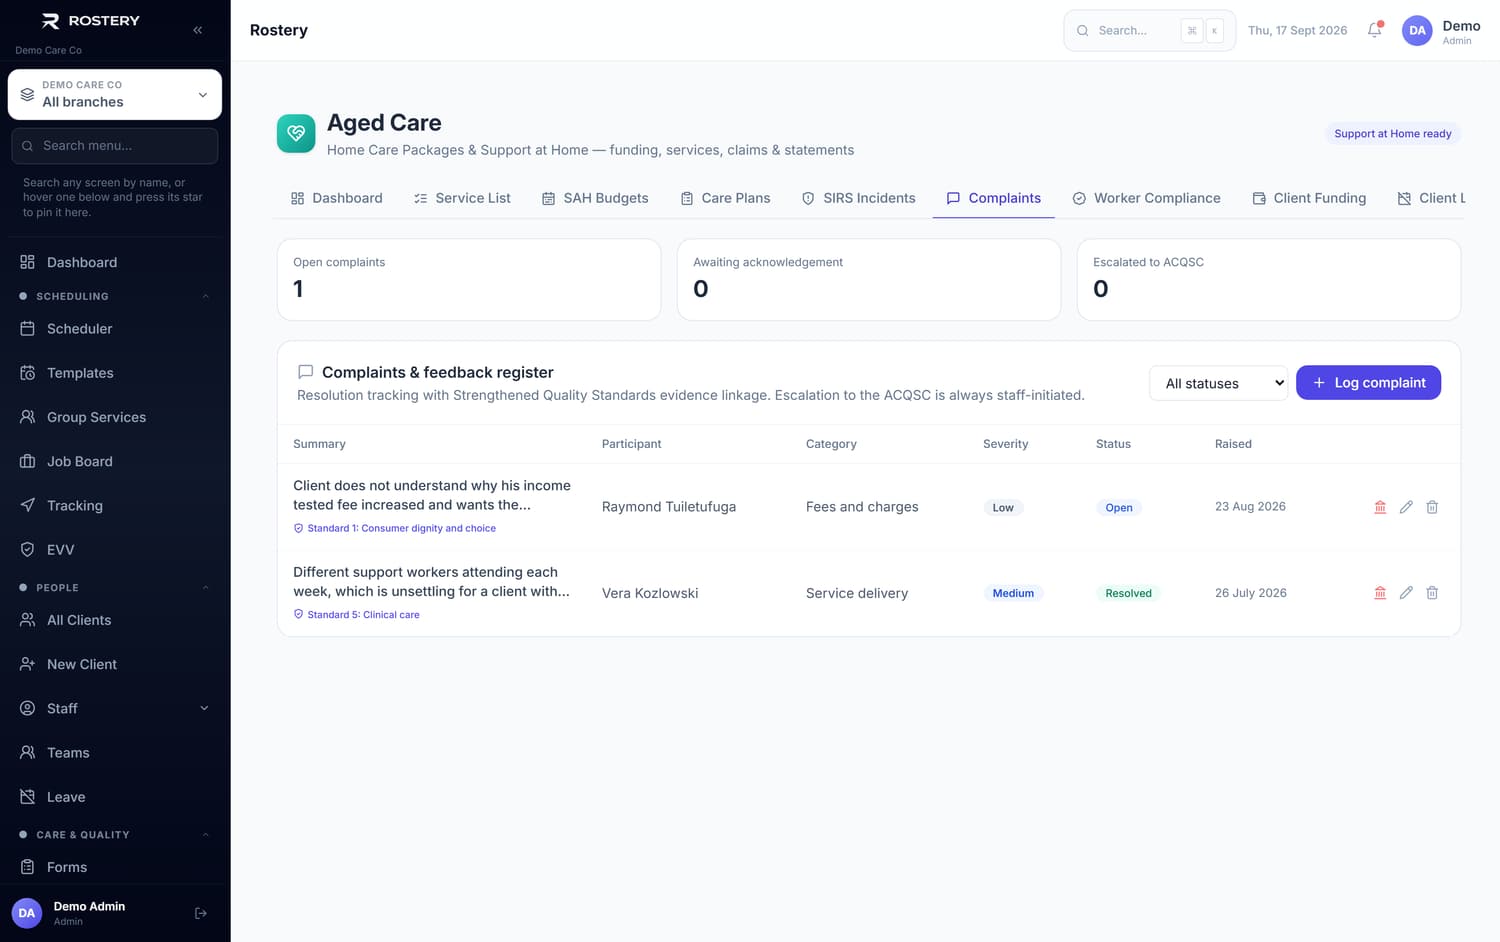Edit Raymond Tuiletufuga complaint pencil icon

[1406, 507]
